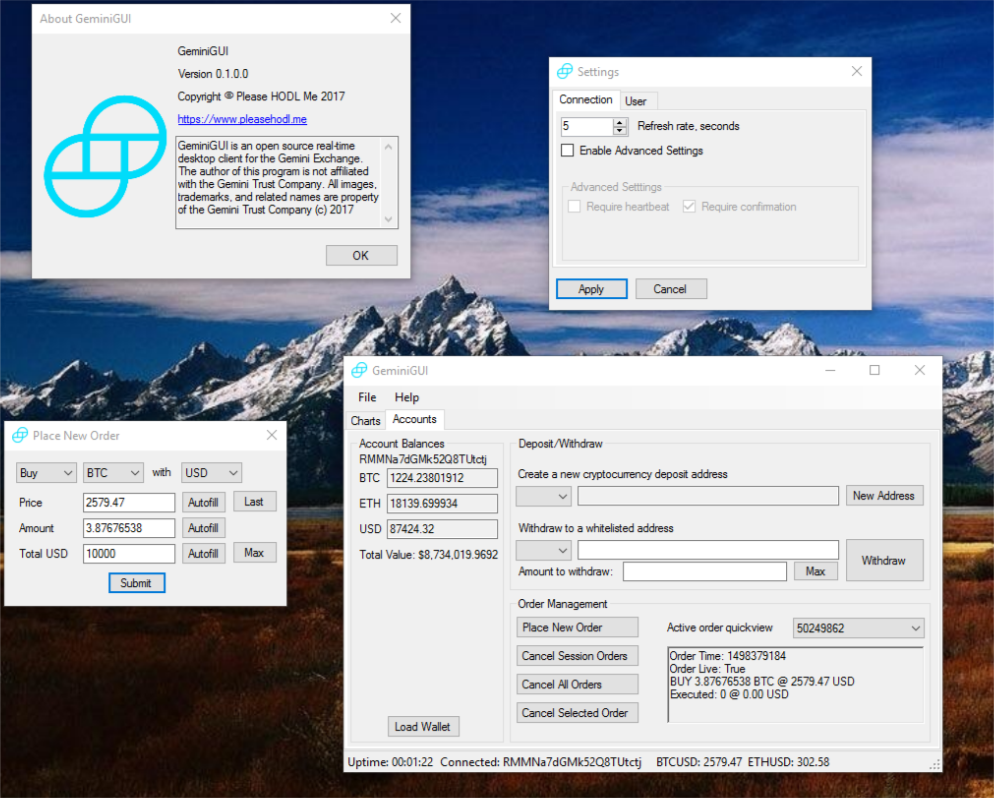Switch to Connection tab in Settings
This screenshot has height=798, width=994.
click(585, 100)
